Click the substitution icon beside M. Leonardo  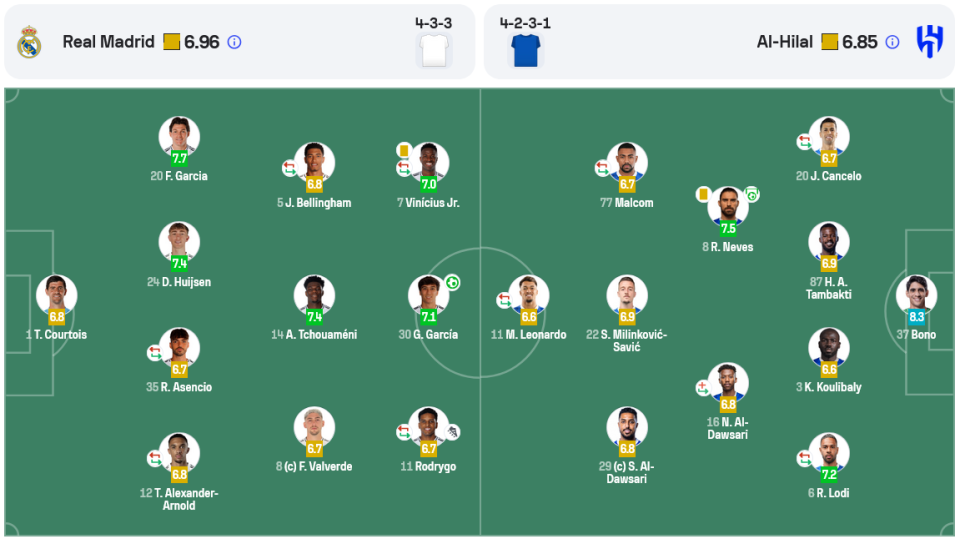tap(504, 300)
